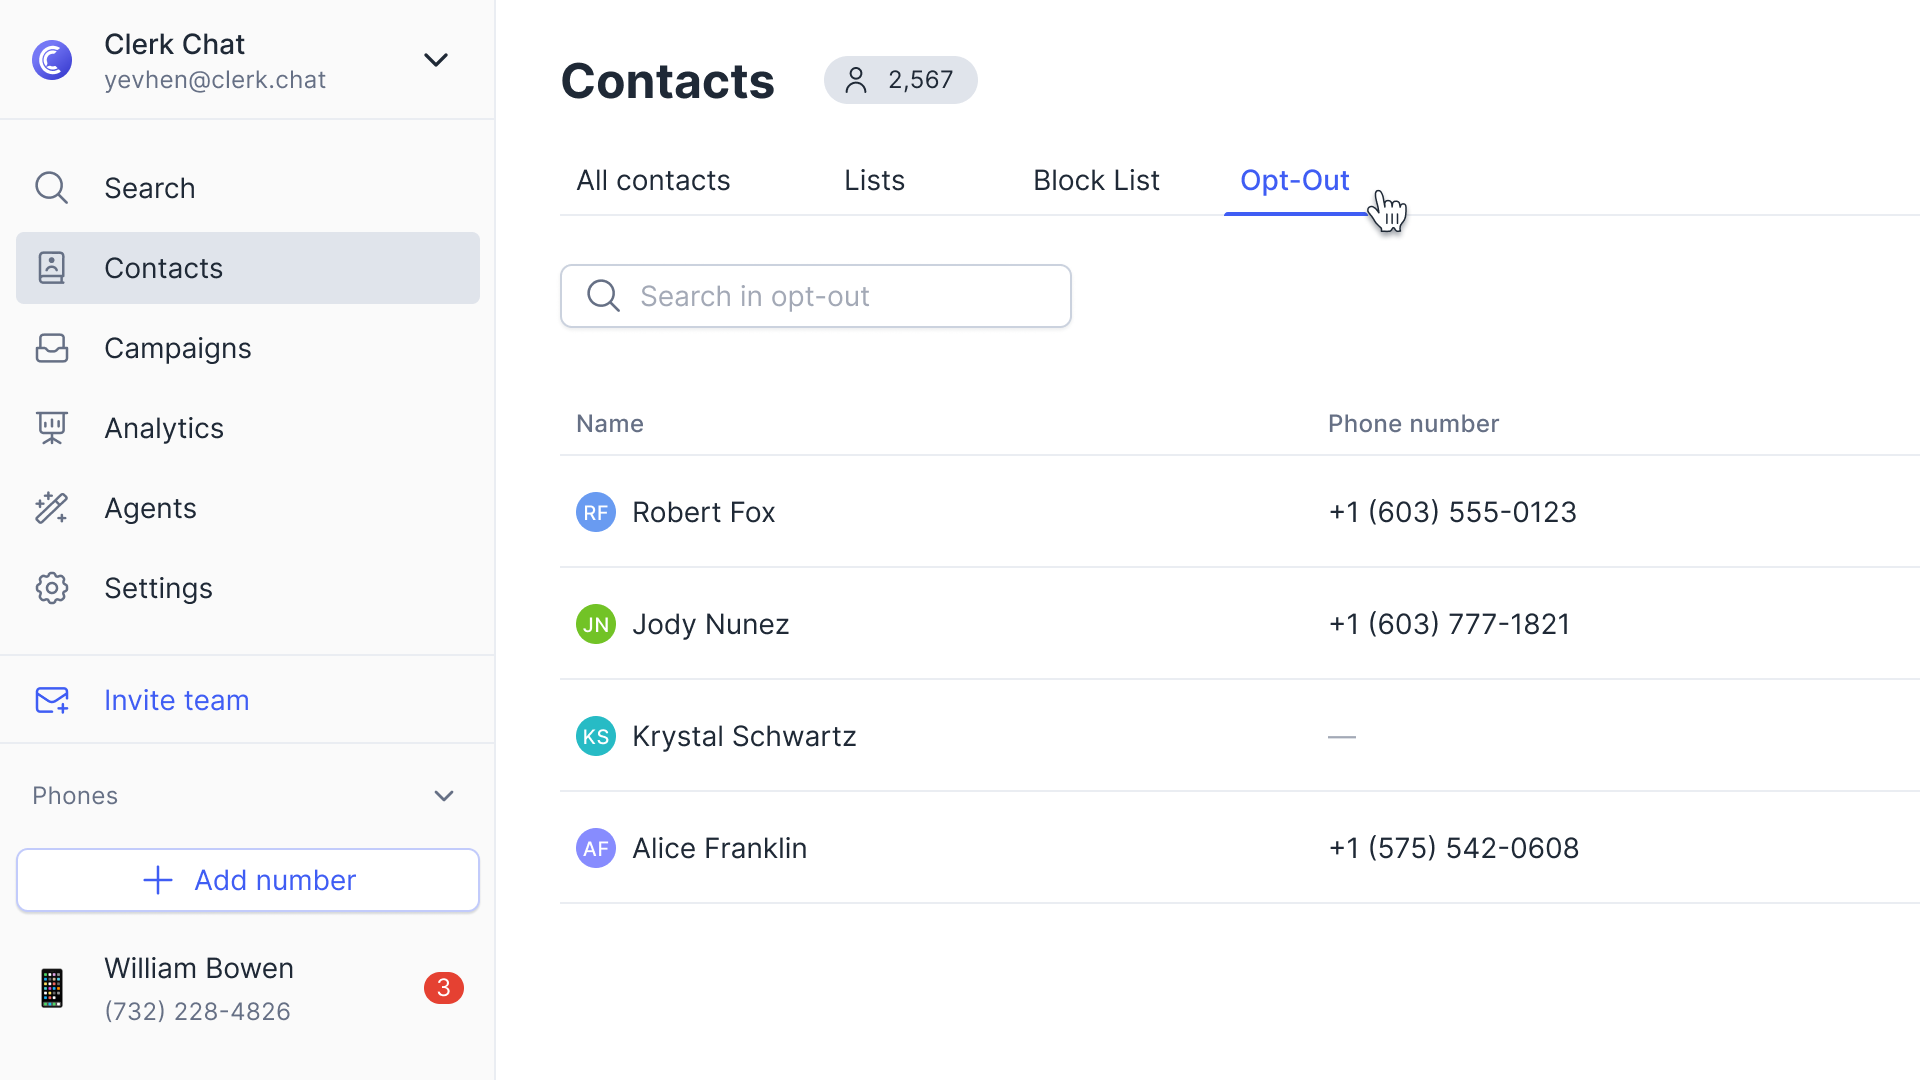Click the Invite team envelope icon
The image size is (1920, 1080).
coord(51,699)
